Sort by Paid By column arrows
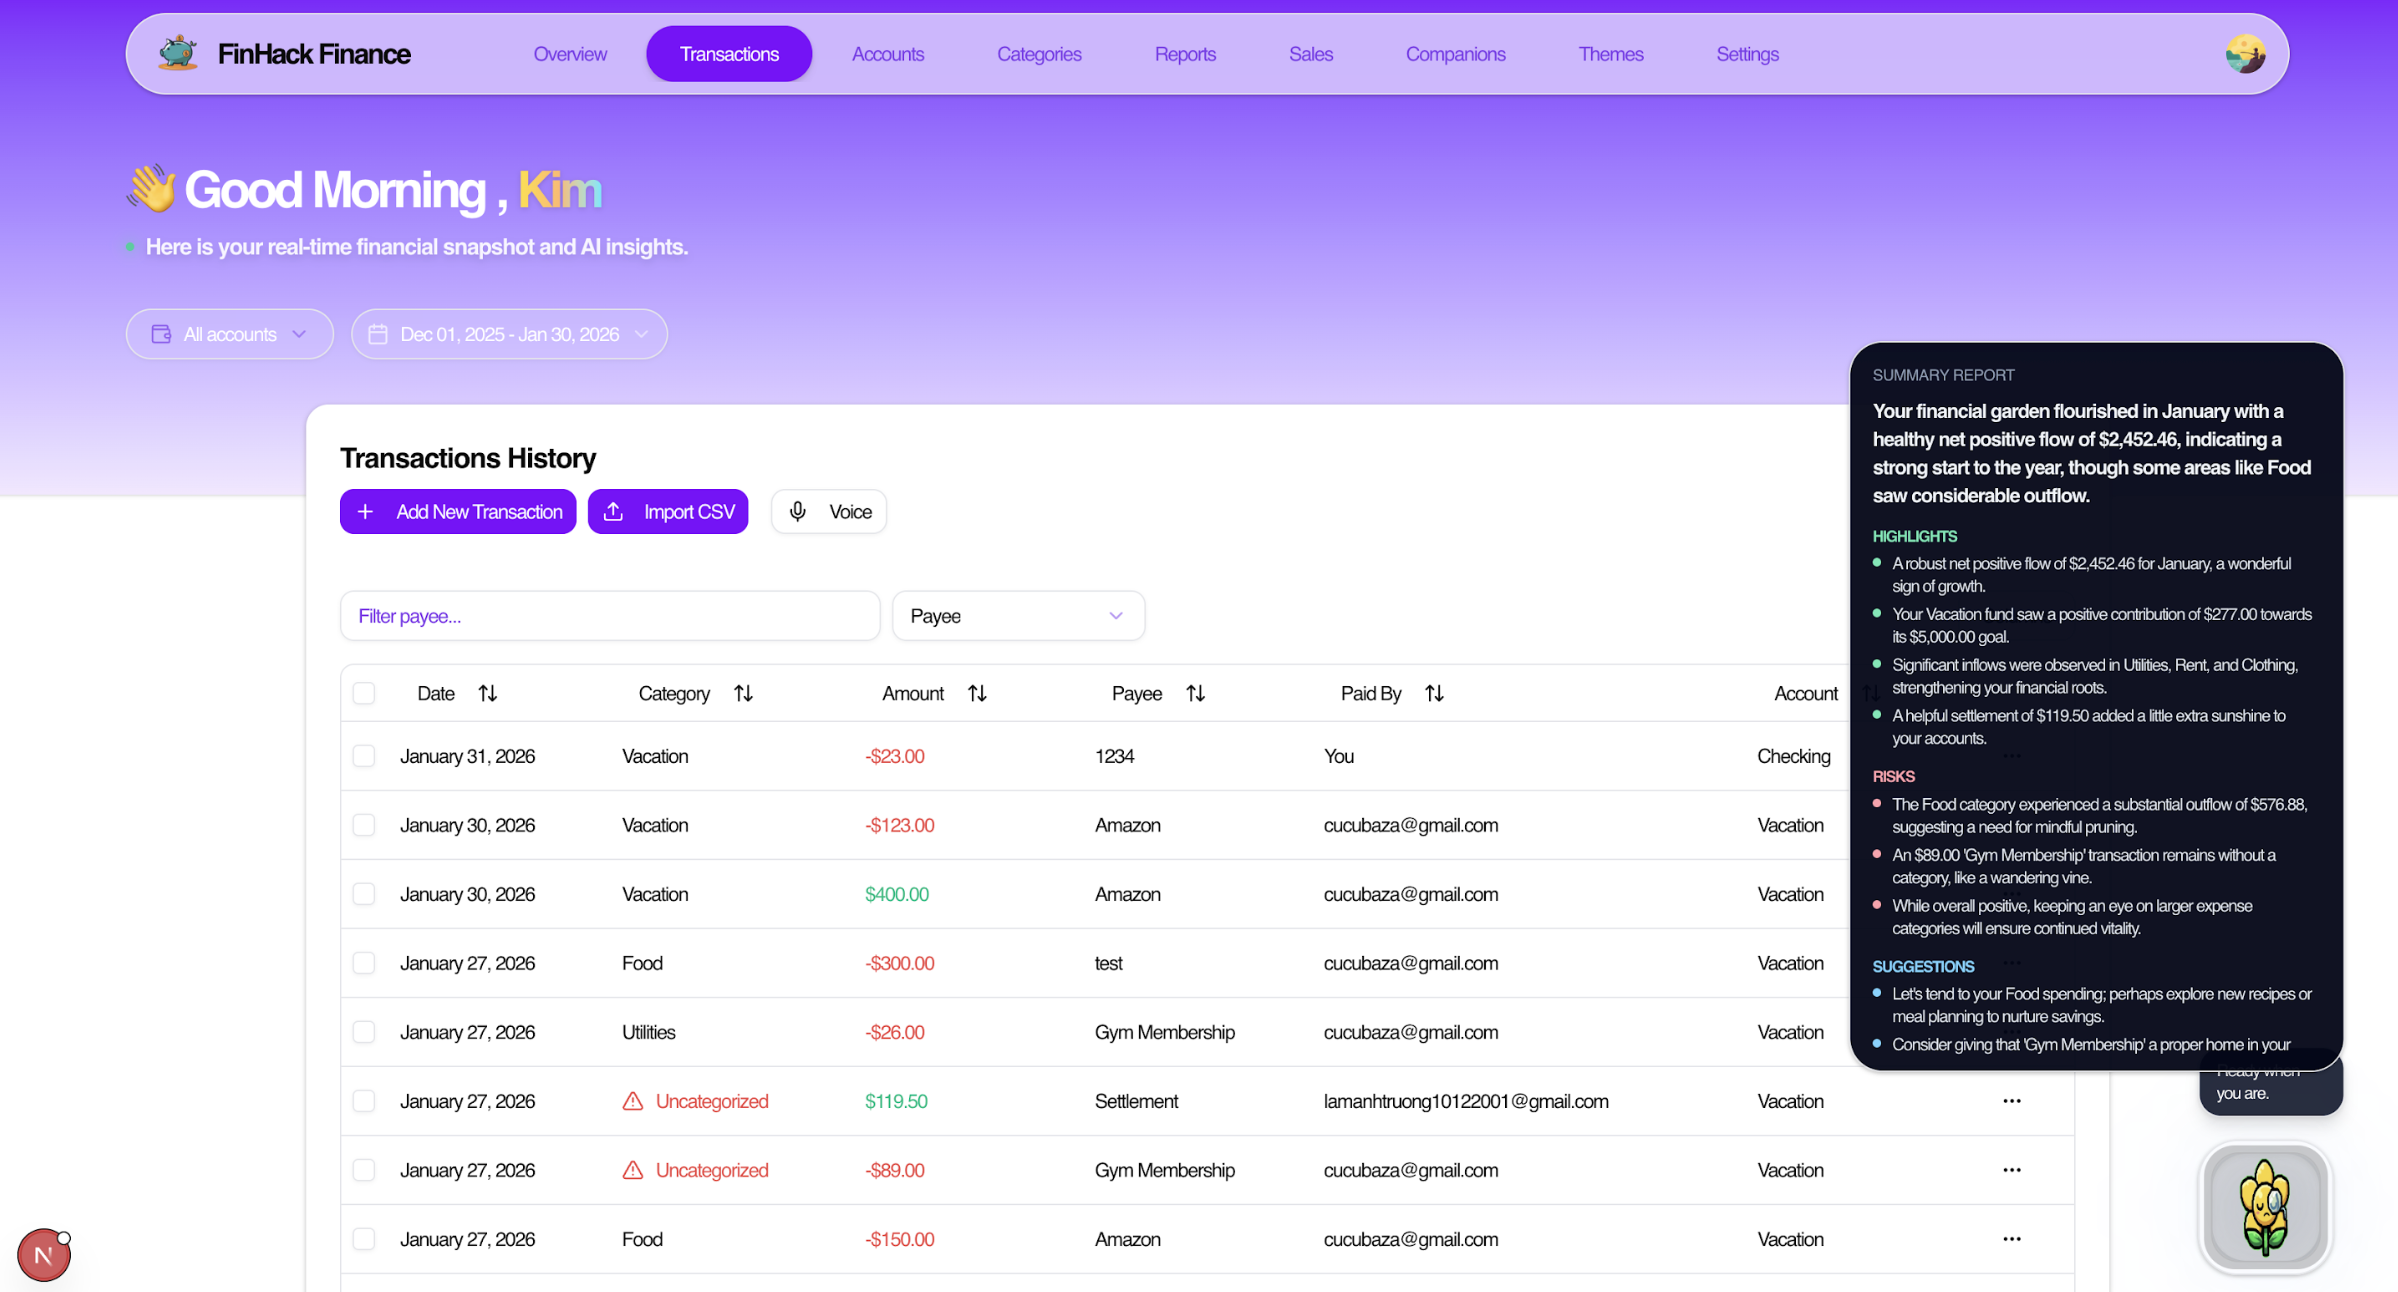2398x1292 pixels. pos(1434,693)
